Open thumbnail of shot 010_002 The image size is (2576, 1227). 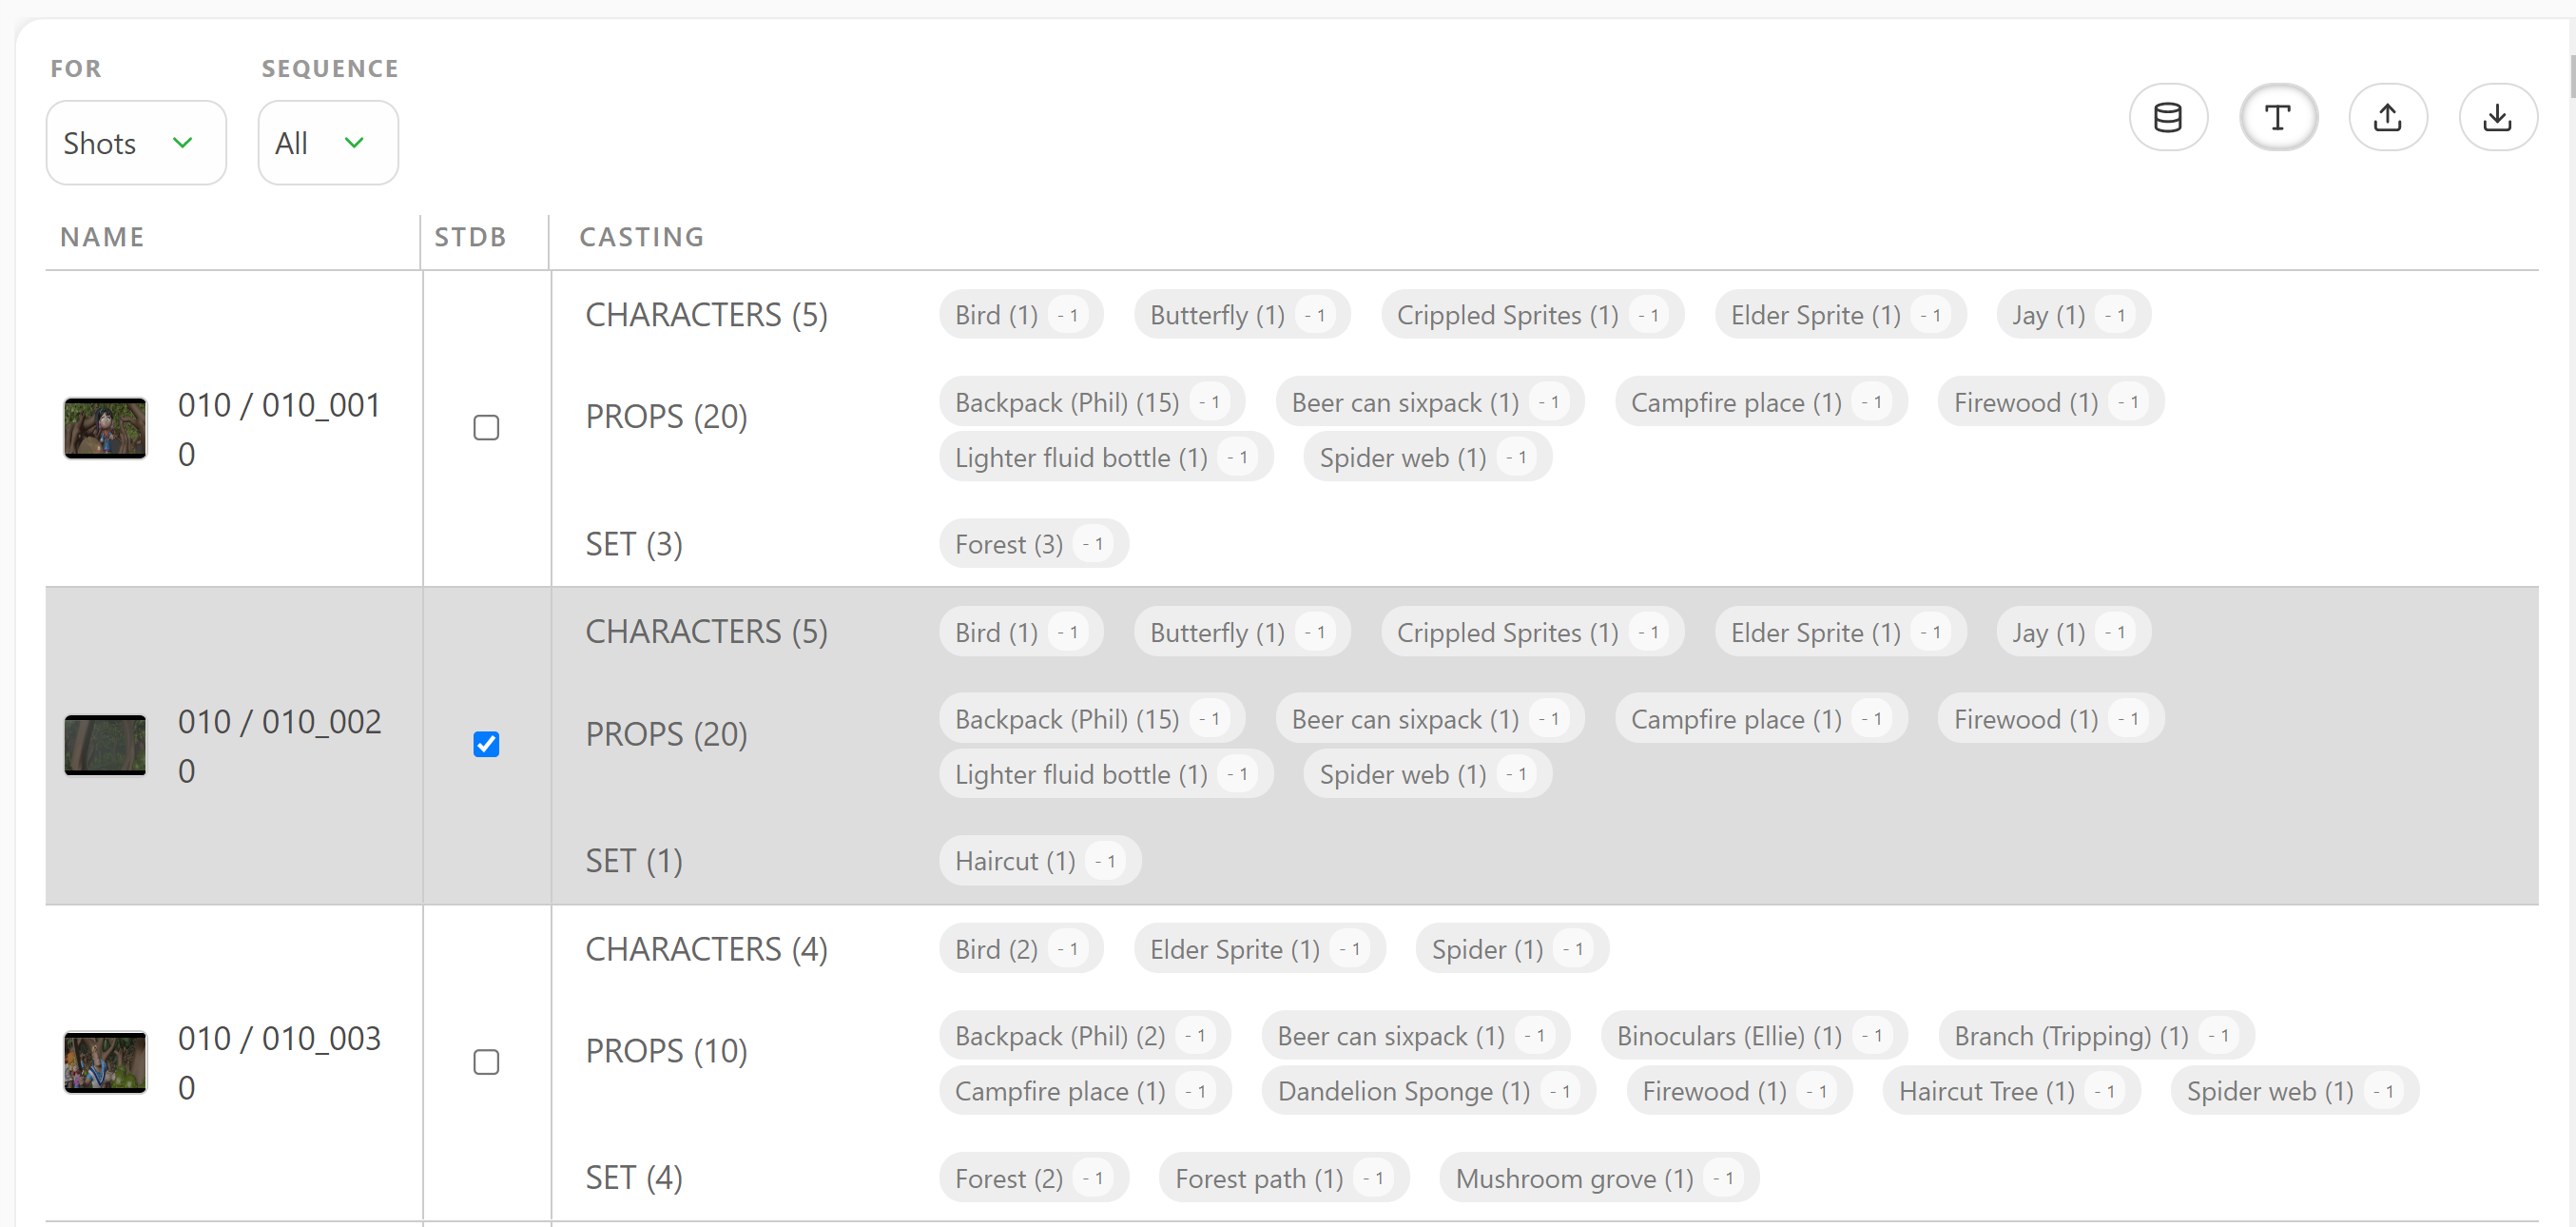(105, 745)
